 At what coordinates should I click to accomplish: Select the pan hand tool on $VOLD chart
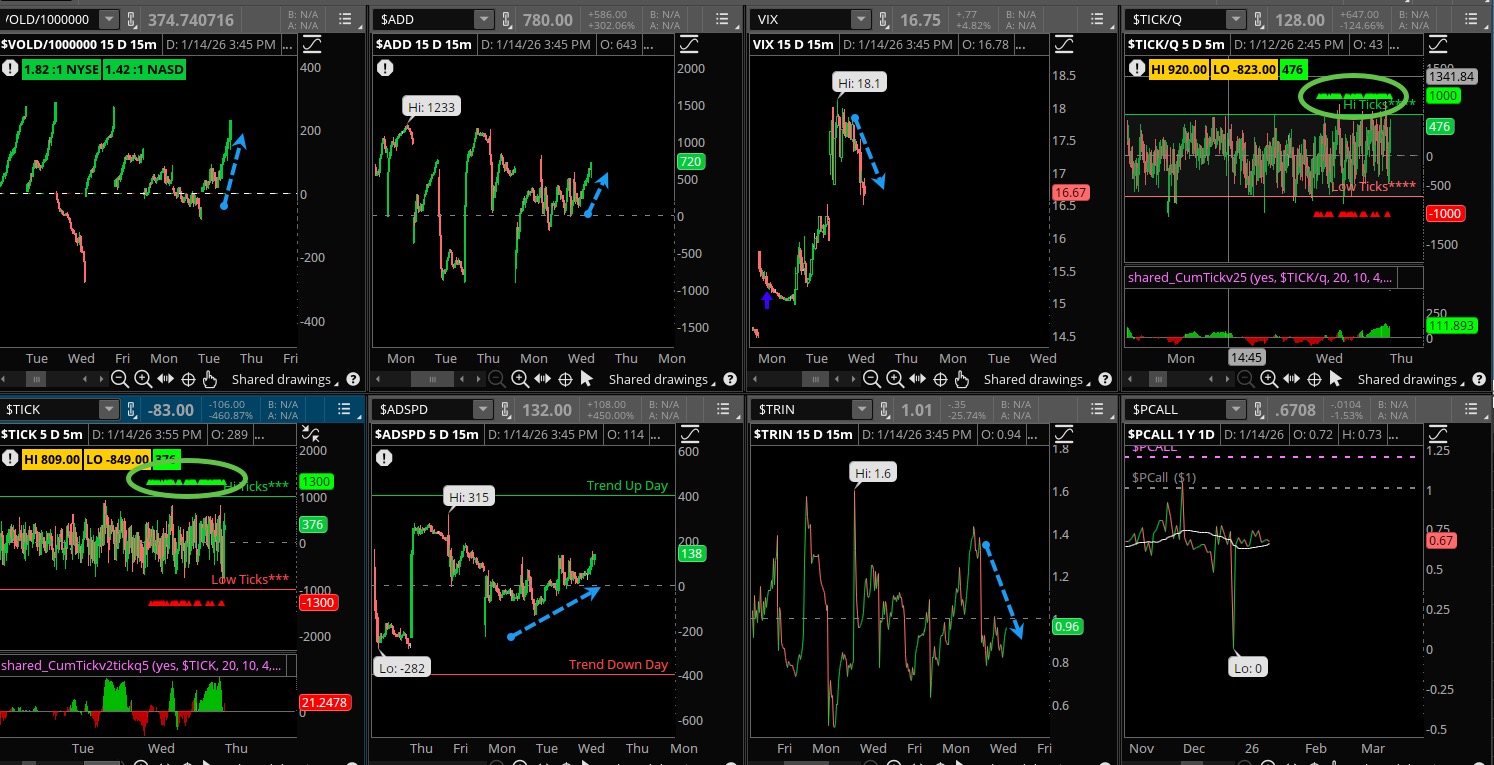coord(209,379)
